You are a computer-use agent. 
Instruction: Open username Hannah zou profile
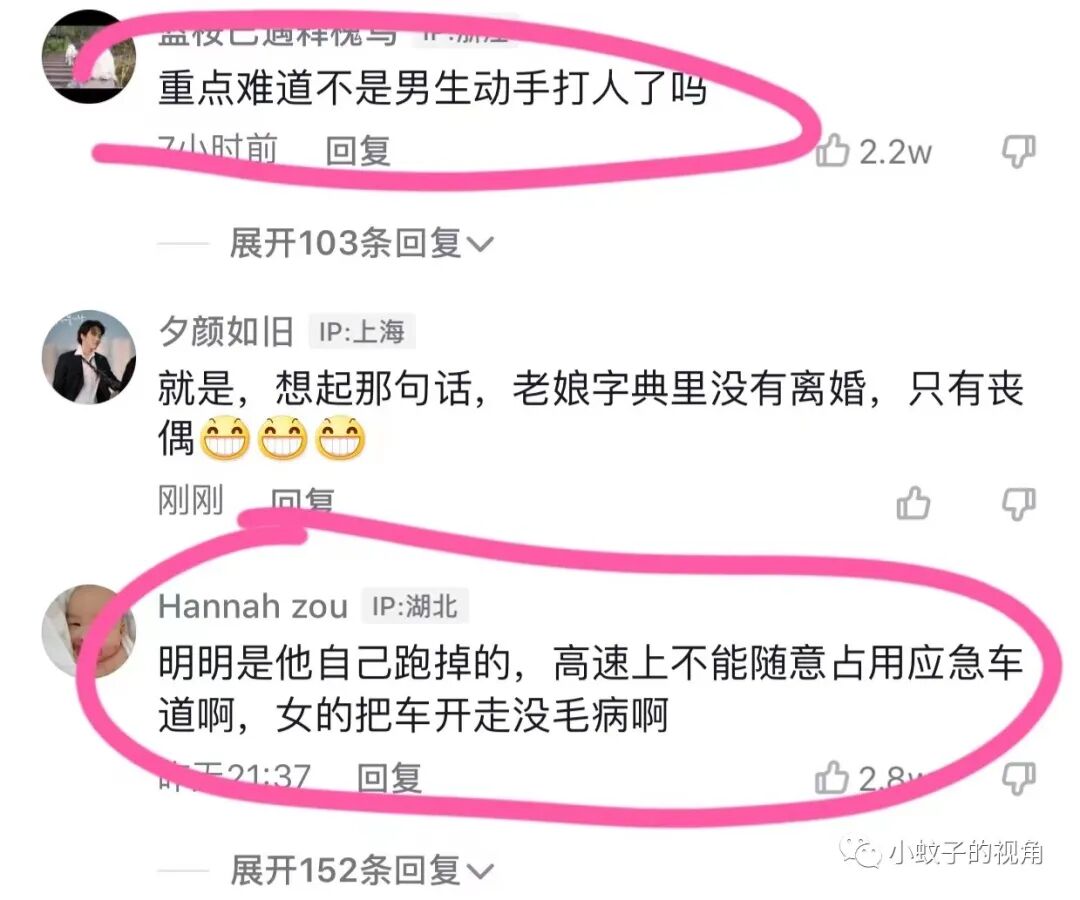tap(253, 607)
